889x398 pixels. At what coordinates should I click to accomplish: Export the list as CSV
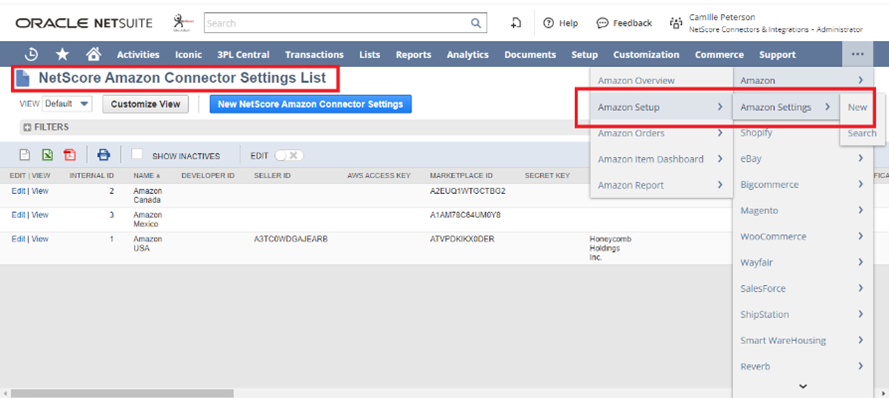[x=25, y=155]
